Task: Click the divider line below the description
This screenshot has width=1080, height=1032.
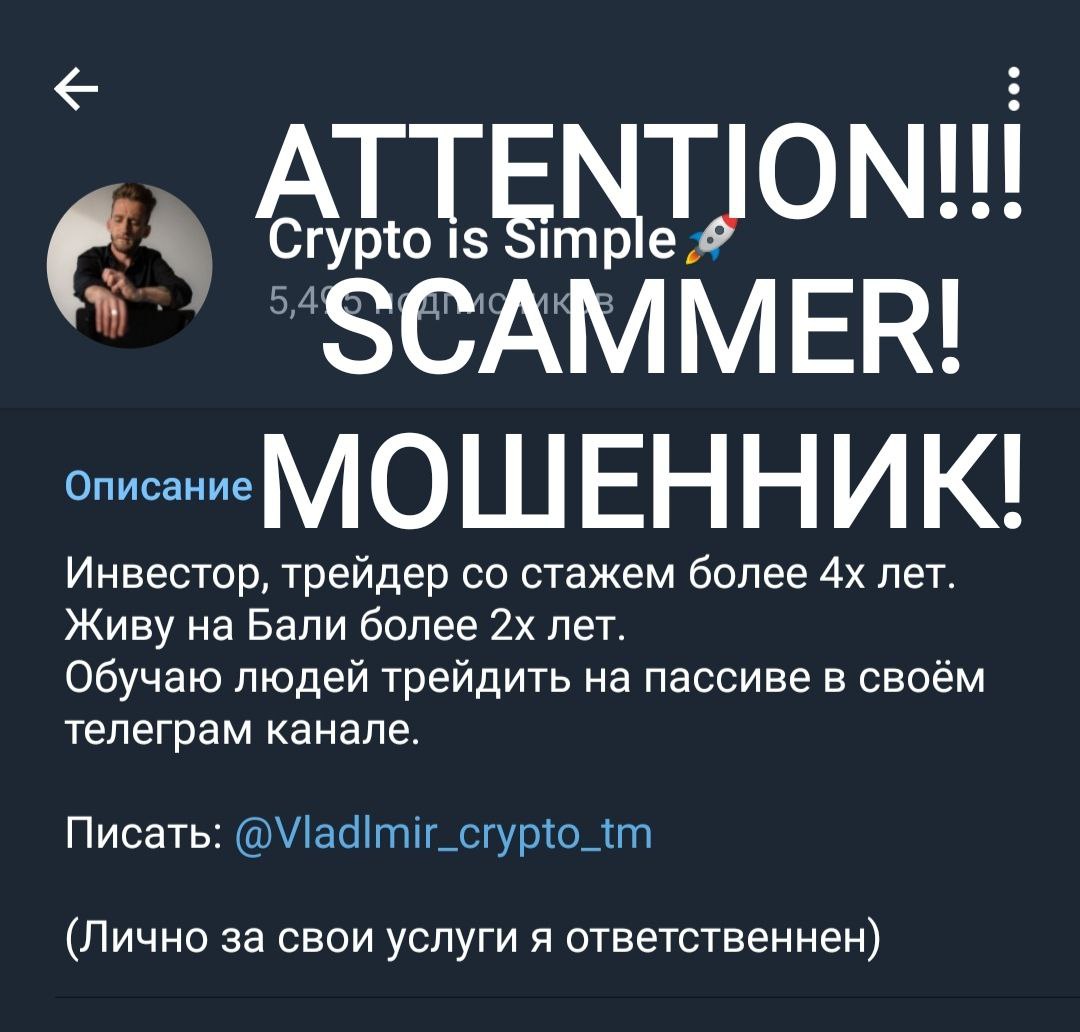Action: tap(567, 996)
